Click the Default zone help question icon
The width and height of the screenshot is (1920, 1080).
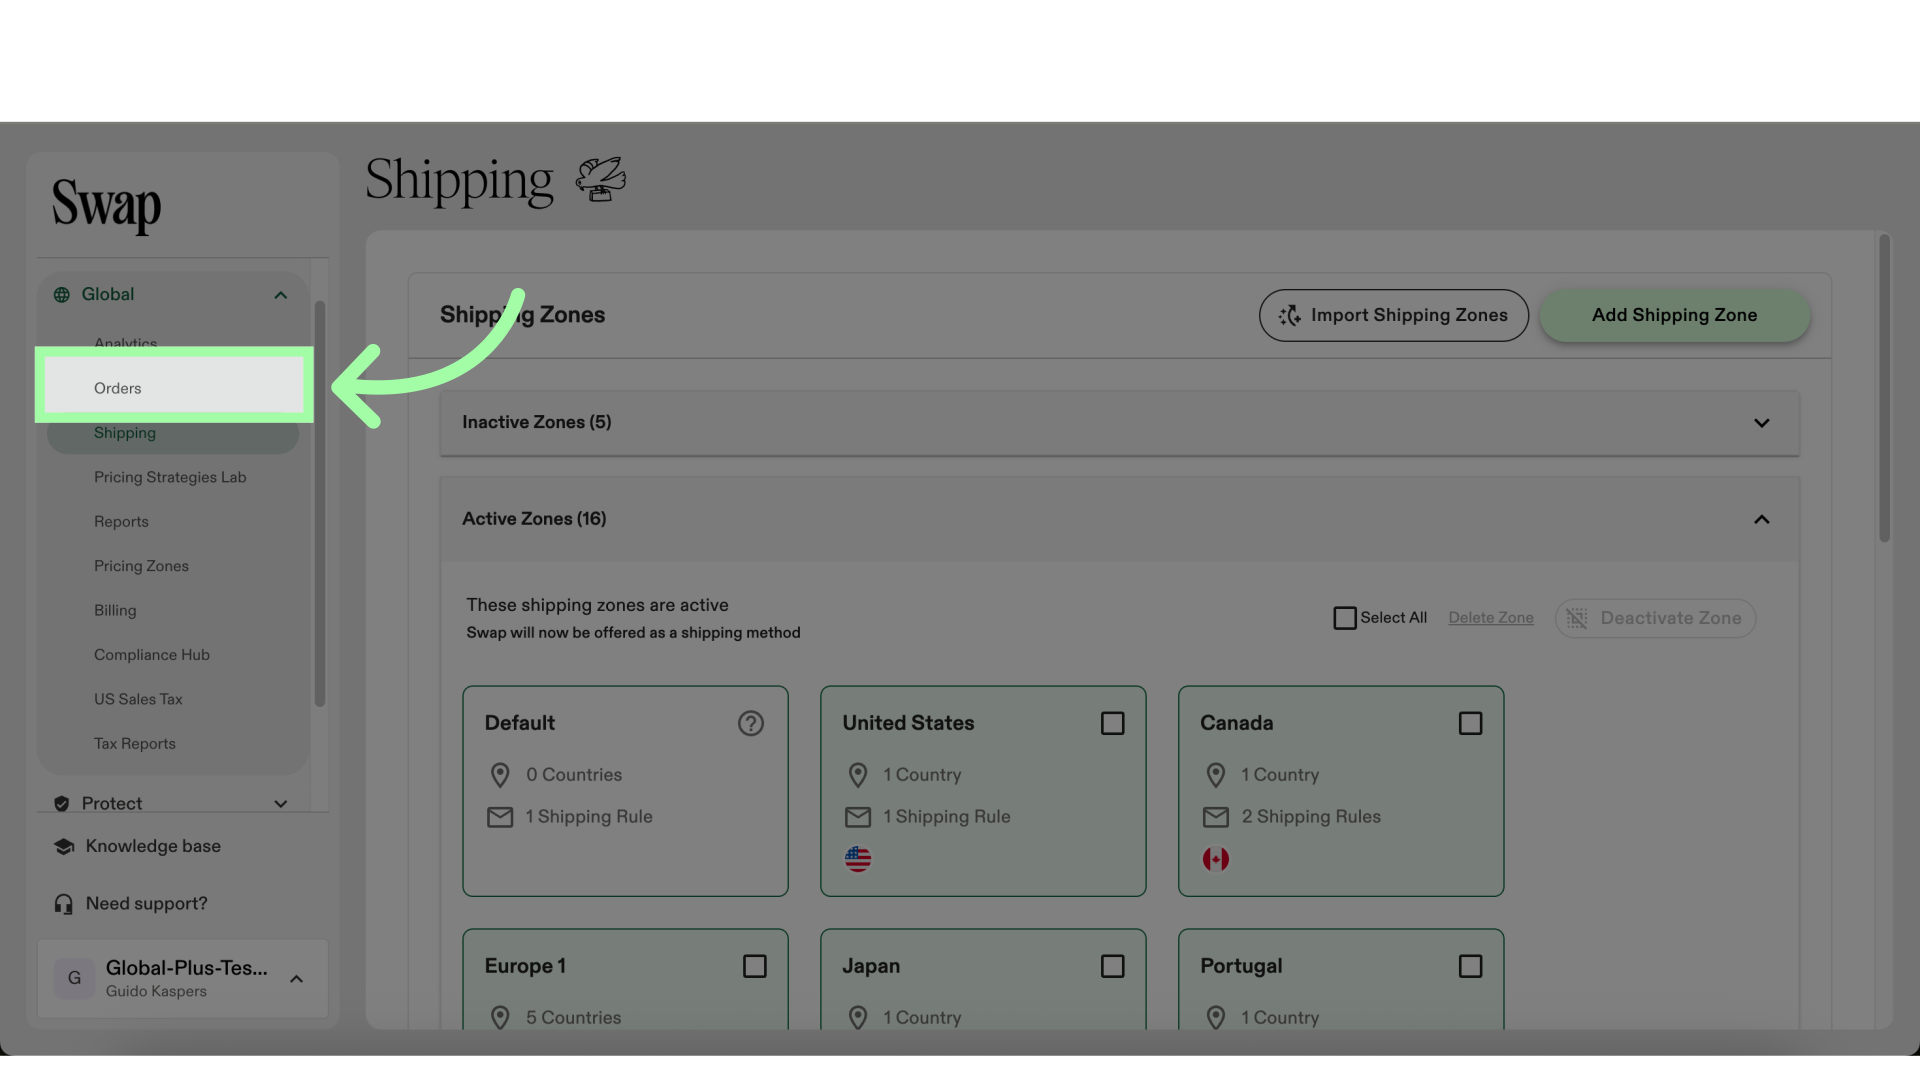(751, 723)
